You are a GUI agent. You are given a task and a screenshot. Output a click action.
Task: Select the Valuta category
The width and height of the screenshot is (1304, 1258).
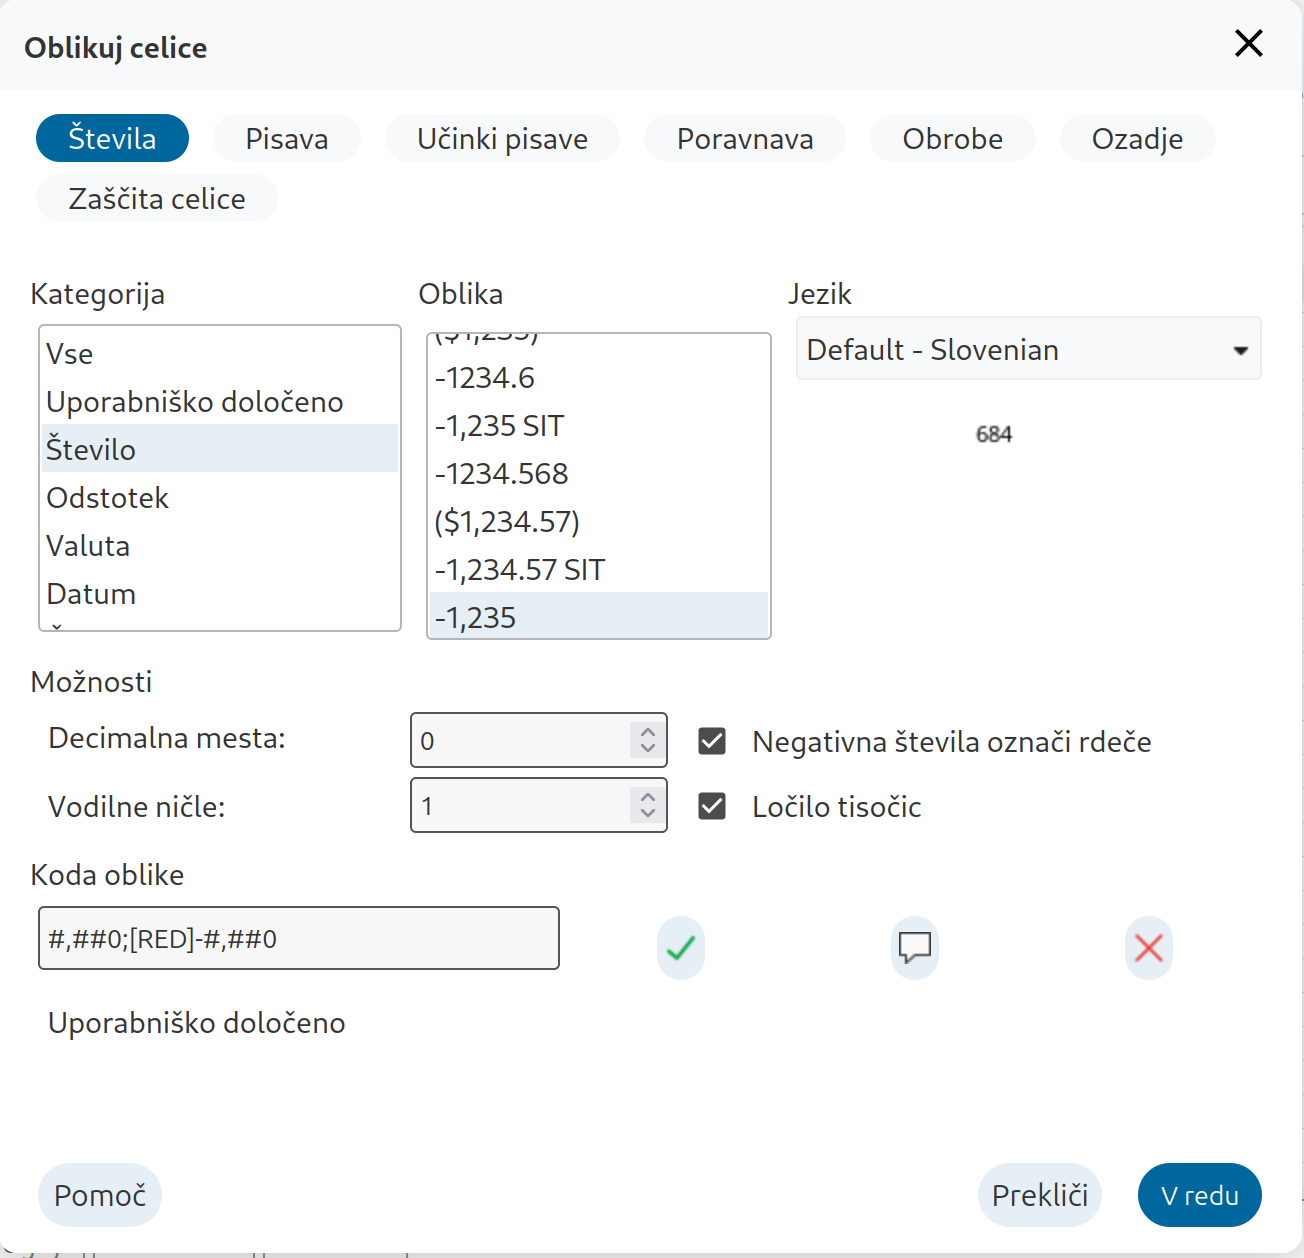coord(220,545)
